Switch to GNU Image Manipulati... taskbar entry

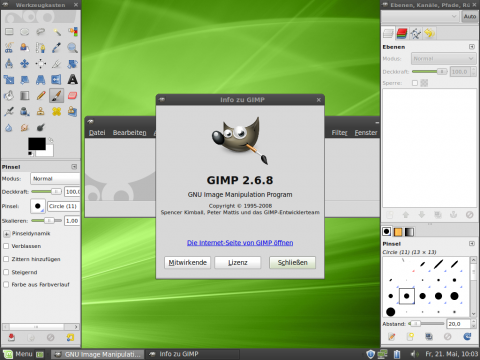point(98,354)
